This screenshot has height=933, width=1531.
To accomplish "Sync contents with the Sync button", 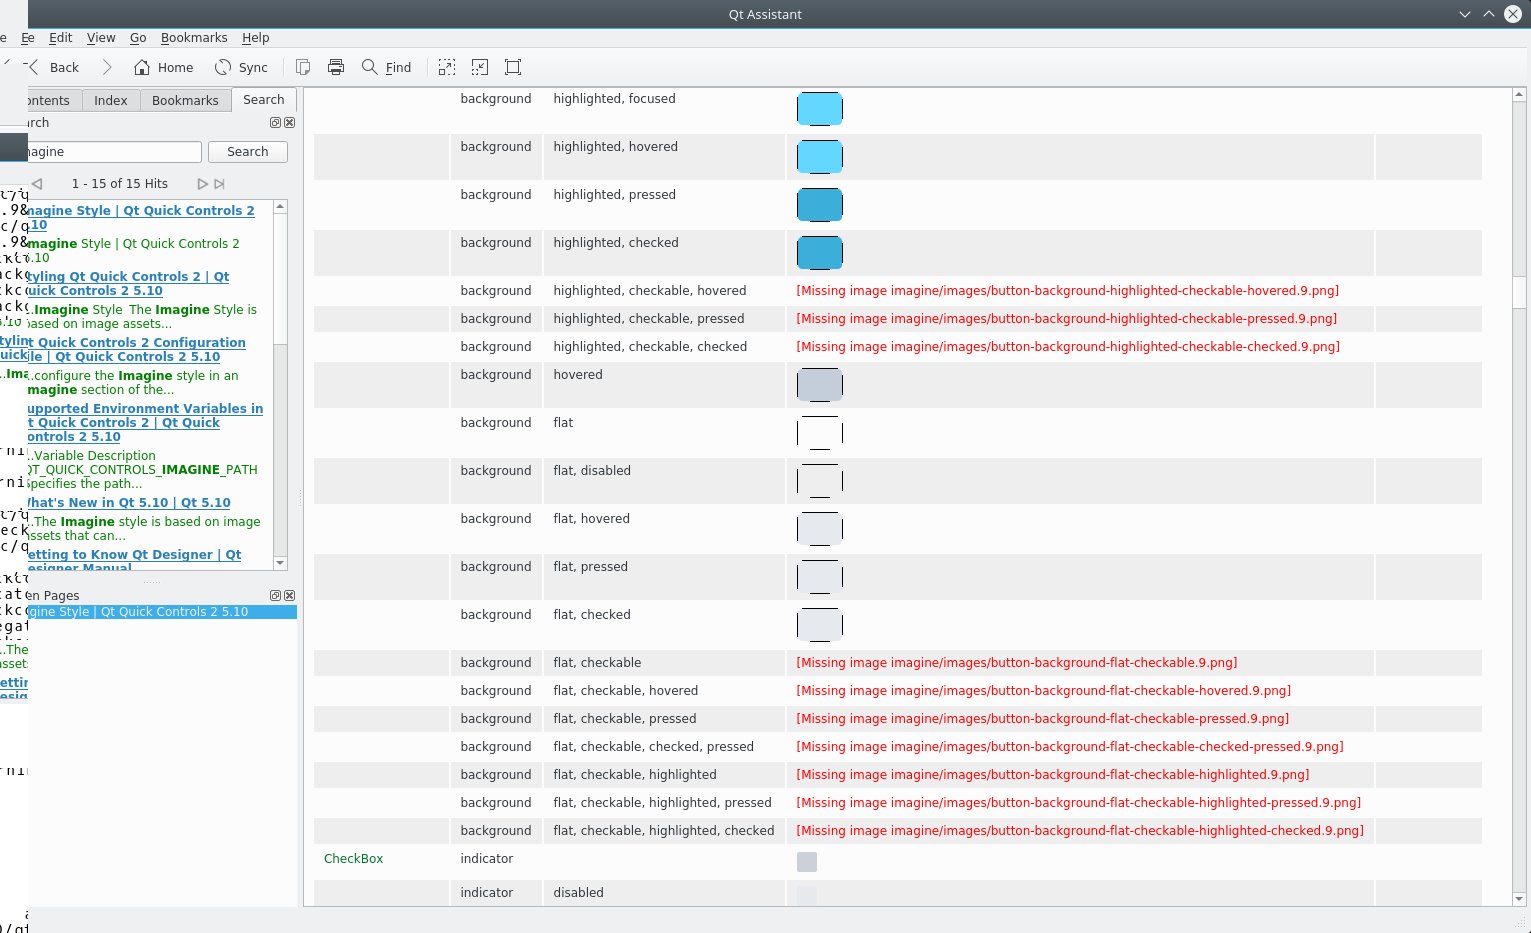I will click(x=241, y=67).
